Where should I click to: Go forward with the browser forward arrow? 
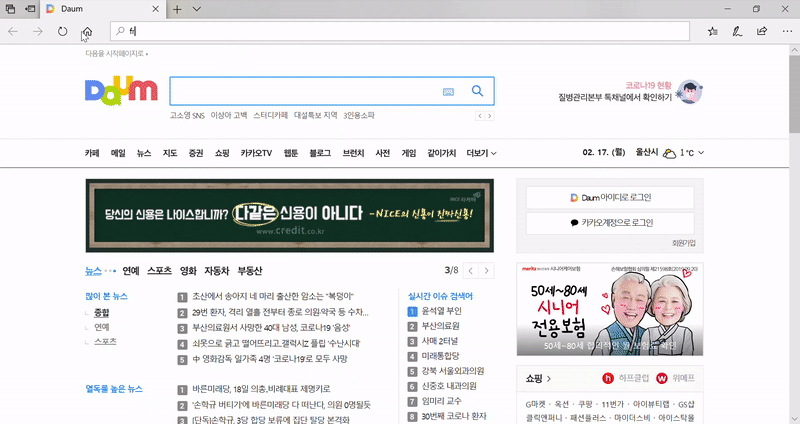(x=38, y=32)
